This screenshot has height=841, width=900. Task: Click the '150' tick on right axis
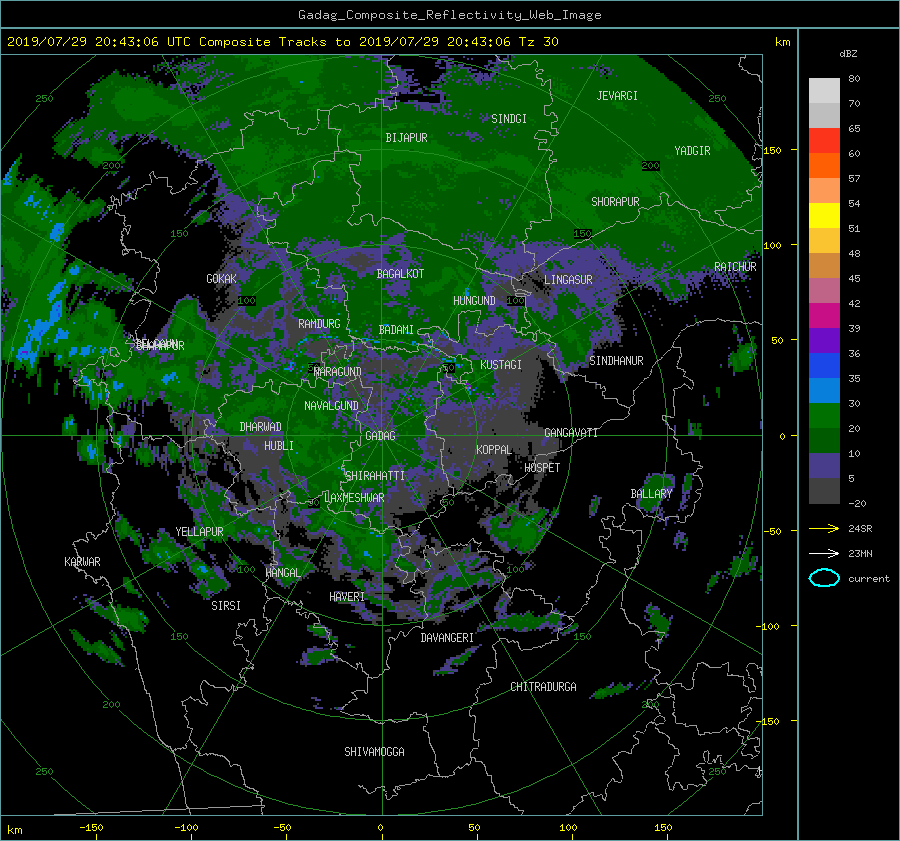point(773,150)
